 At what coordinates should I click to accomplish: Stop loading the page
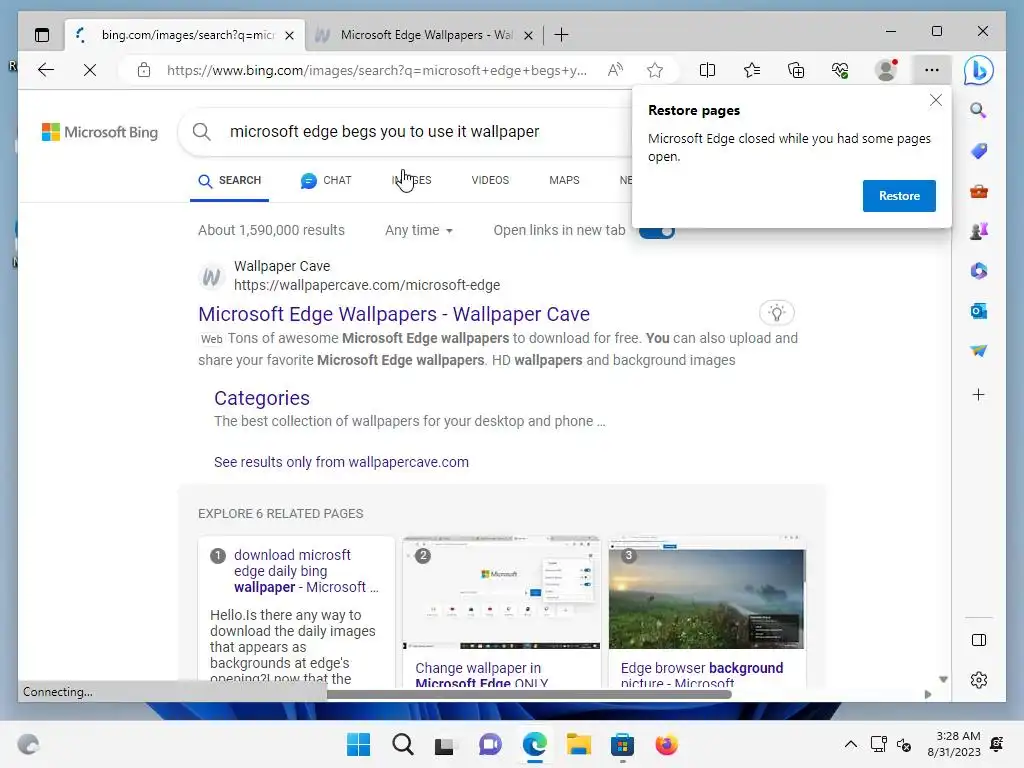point(90,70)
